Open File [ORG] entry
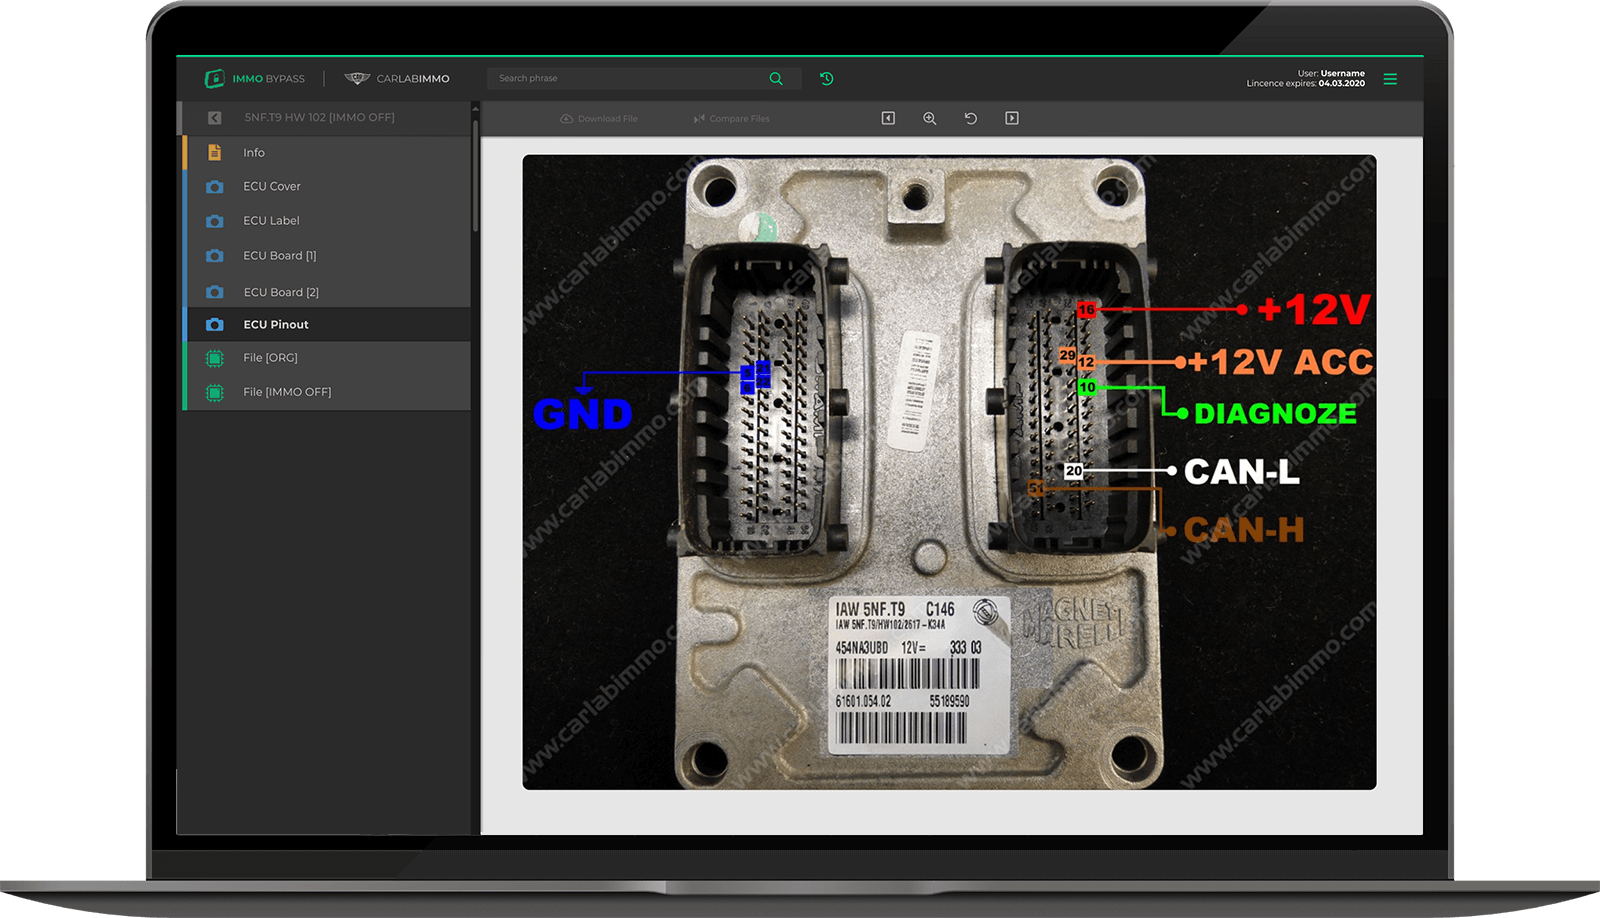Image resolution: width=1600 pixels, height=918 pixels. click(x=327, y=358)
